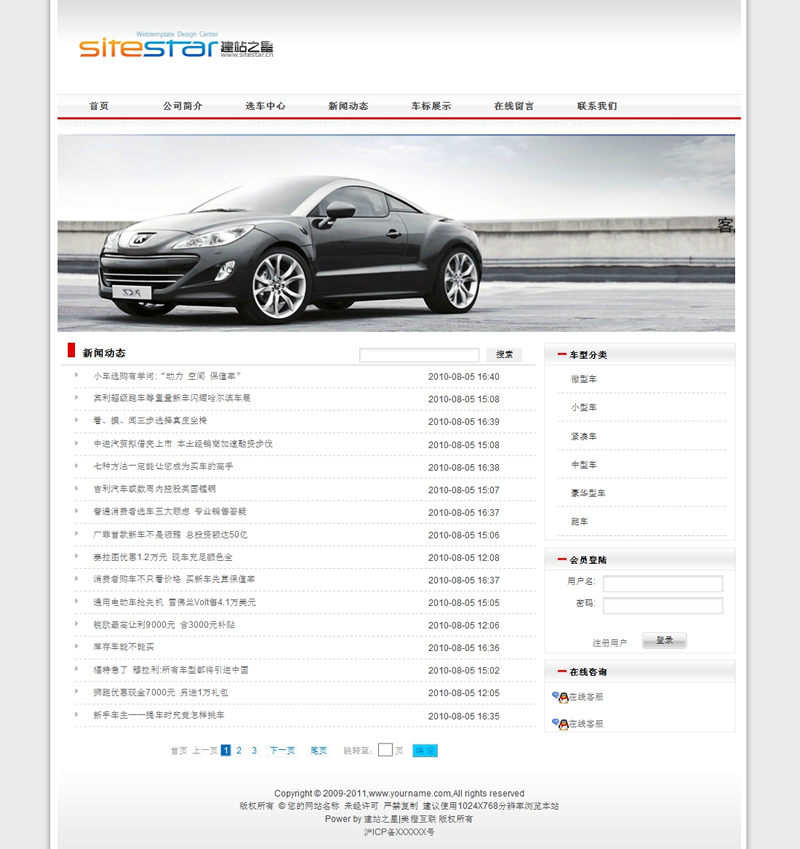Click arrow bullet beside 新手车主 article
This screenshot has height=849, width=800.
point(77,715)
